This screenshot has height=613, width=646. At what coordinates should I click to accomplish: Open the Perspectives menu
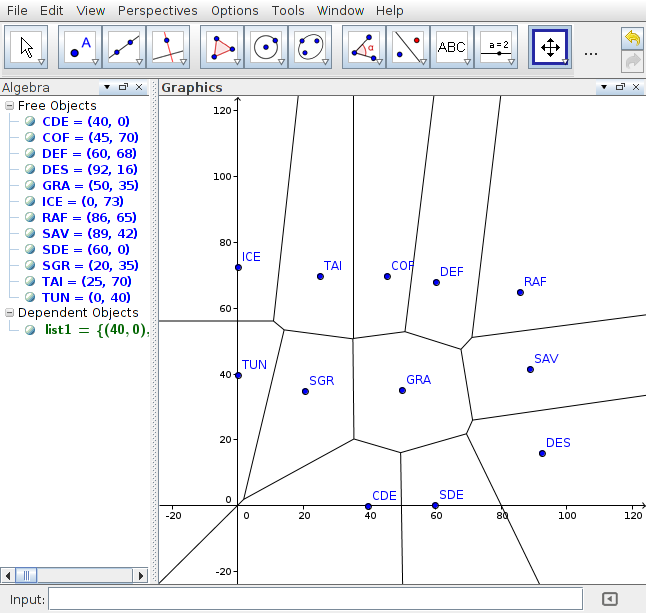(x=157, y=11)
